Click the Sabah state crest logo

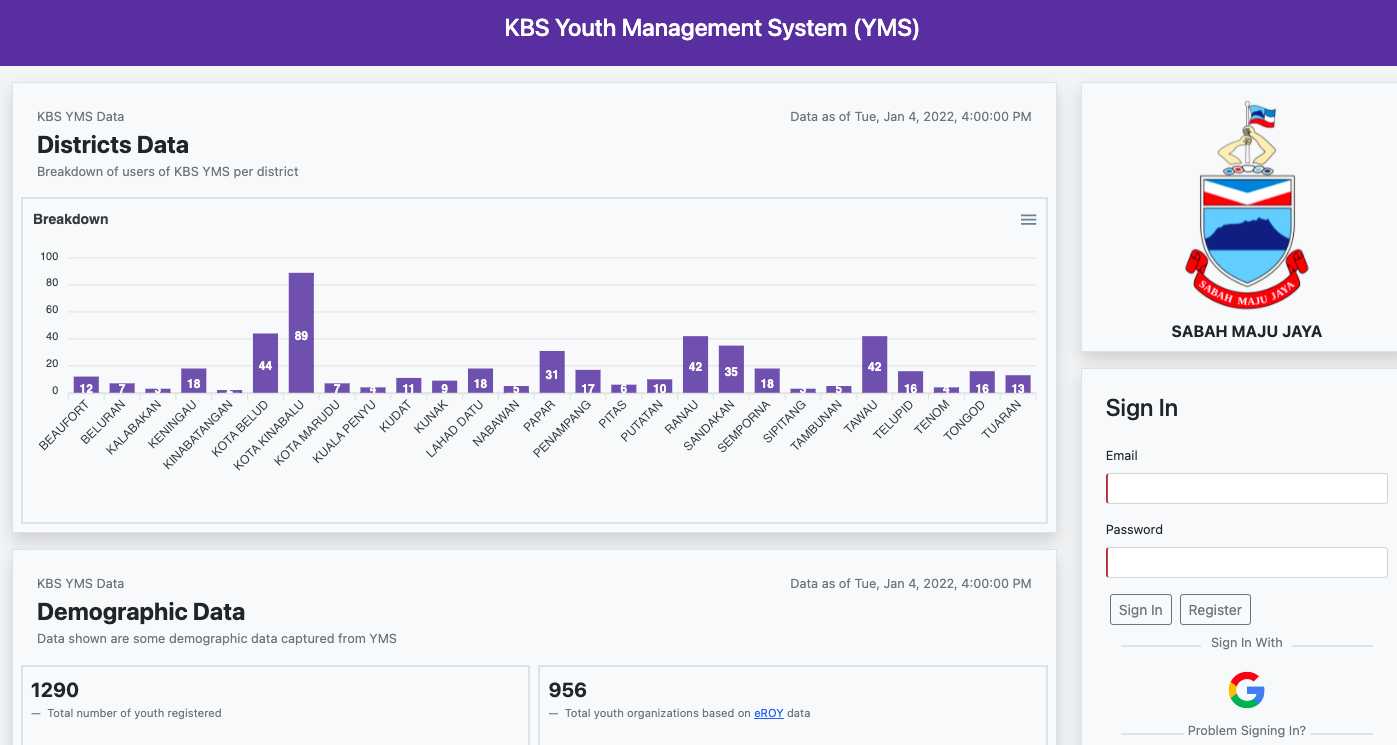(1246, 207)
